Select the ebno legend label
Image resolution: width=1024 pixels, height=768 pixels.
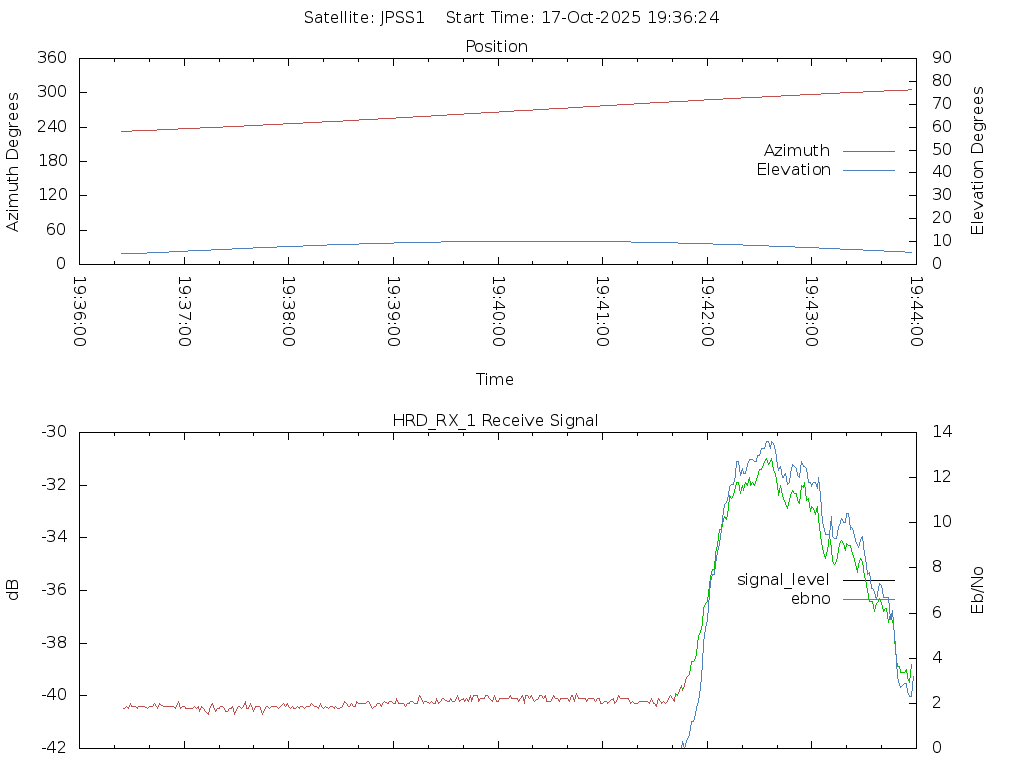pyautogui.click(x=810, y=599)
